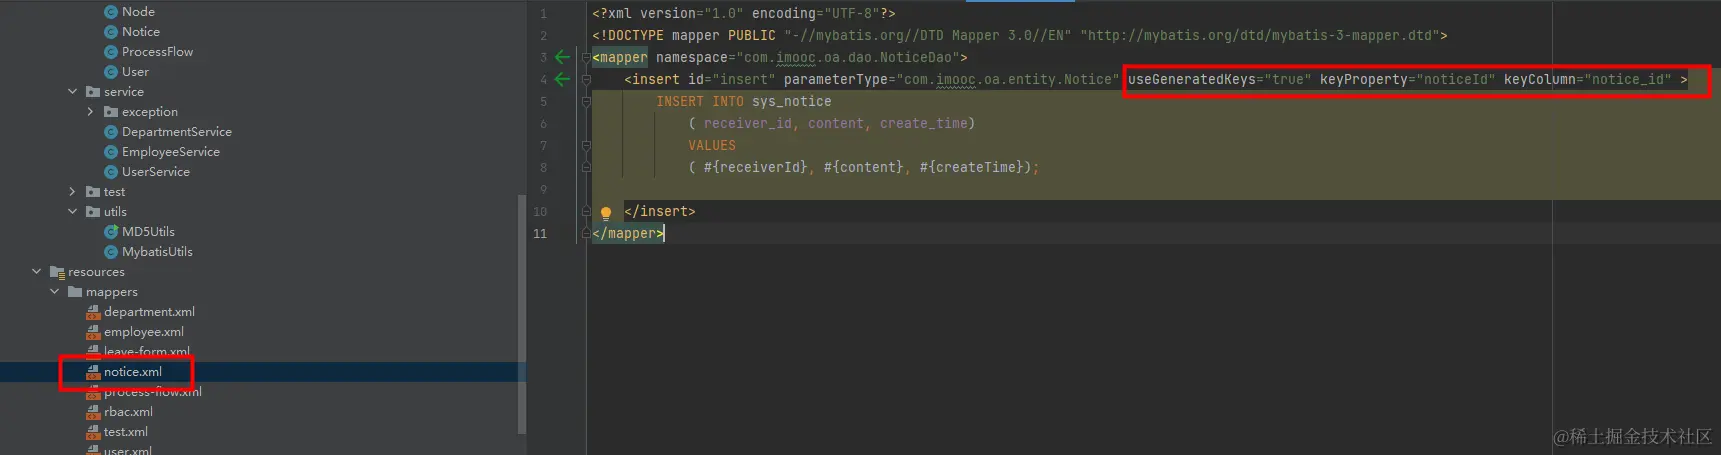Click the service package folder icon

coord(93,92)
